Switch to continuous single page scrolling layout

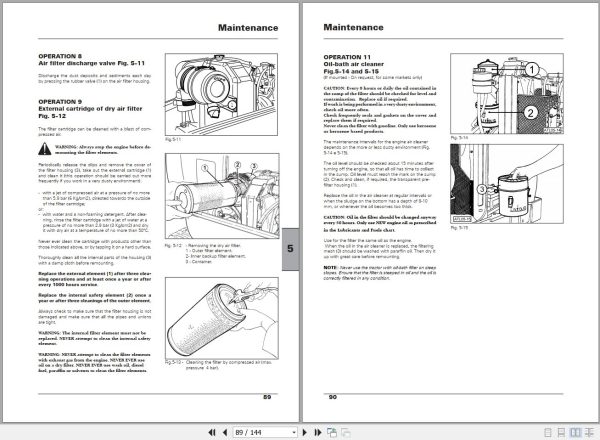point(561,432)
